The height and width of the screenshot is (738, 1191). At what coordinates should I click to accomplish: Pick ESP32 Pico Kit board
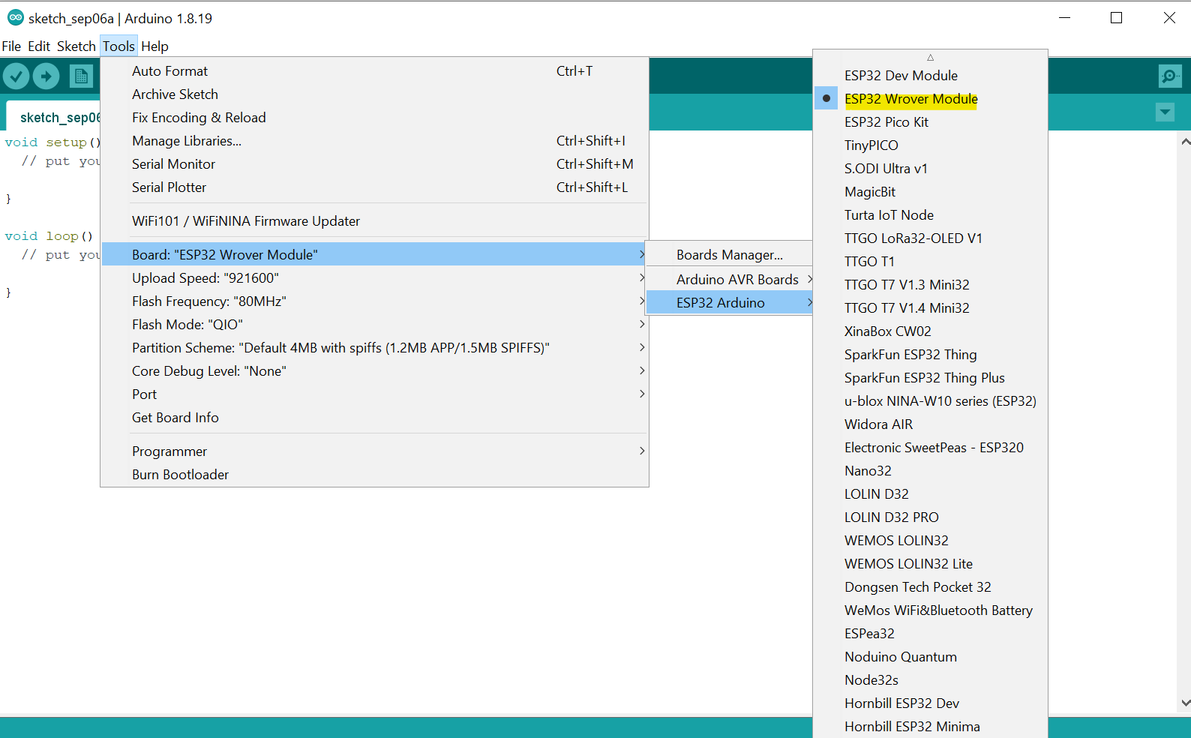click(x=886, y=122)
